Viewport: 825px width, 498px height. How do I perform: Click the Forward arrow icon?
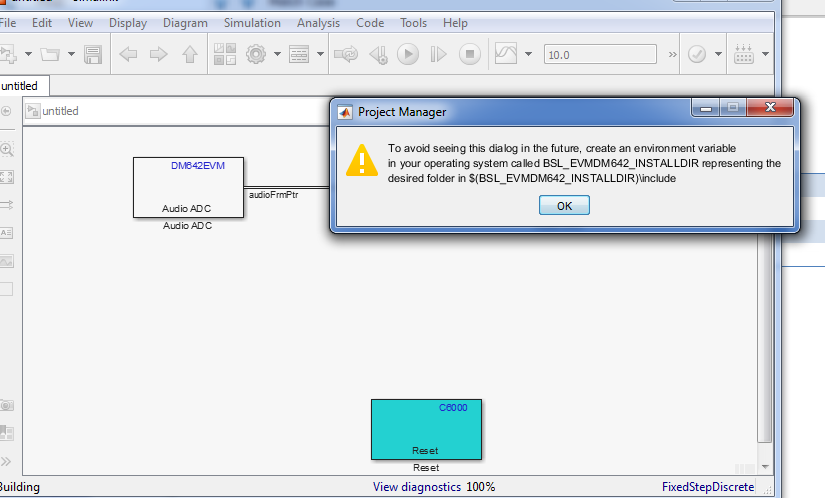(158, 54)
